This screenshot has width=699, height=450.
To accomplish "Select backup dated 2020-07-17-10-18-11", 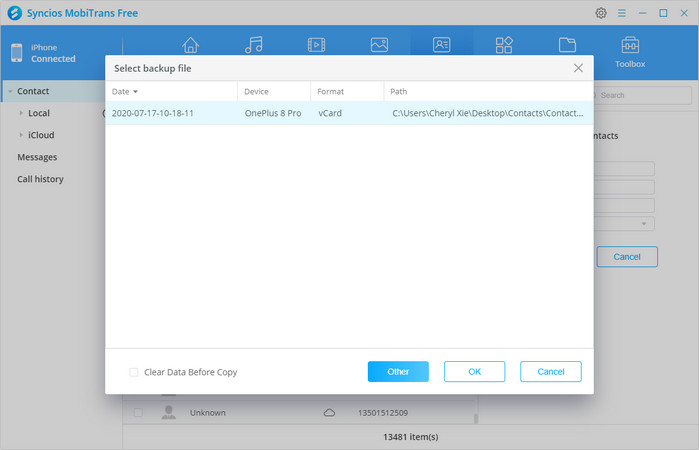I will (349, 113).
